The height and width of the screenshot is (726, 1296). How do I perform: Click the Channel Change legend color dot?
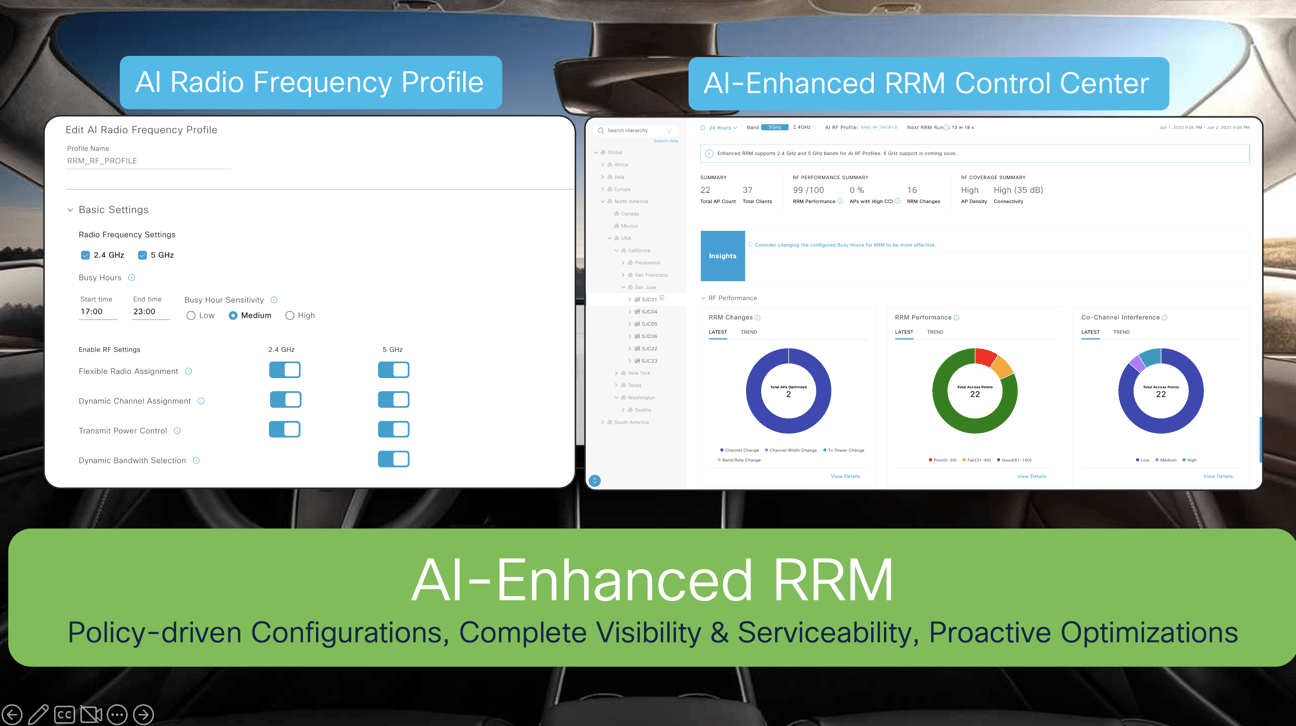[x=721, y=449]
